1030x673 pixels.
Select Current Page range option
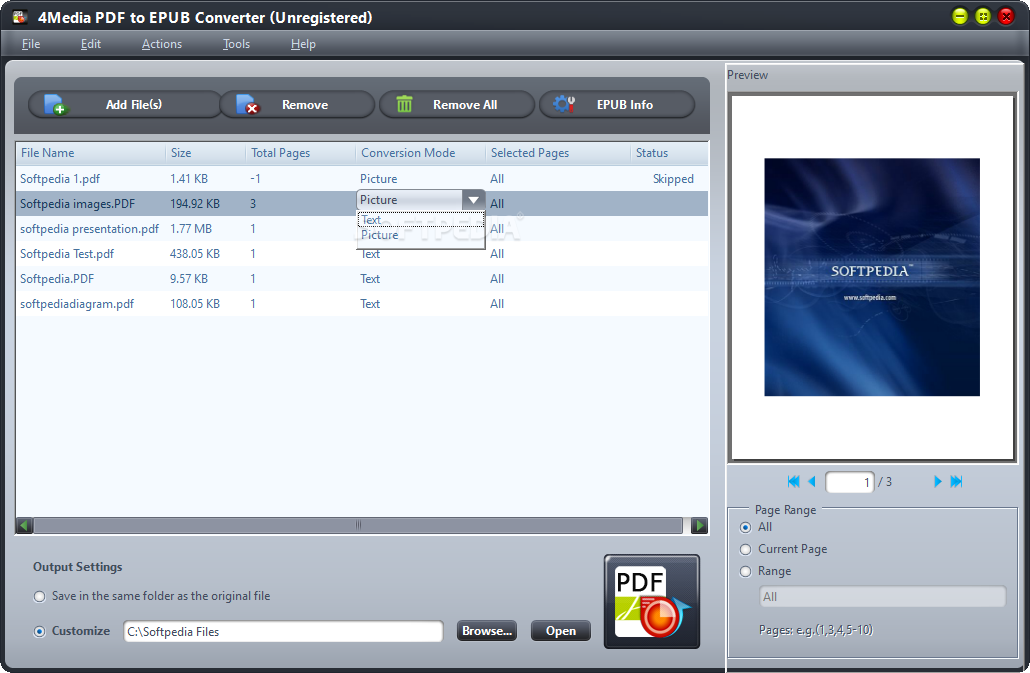(745, 549)
